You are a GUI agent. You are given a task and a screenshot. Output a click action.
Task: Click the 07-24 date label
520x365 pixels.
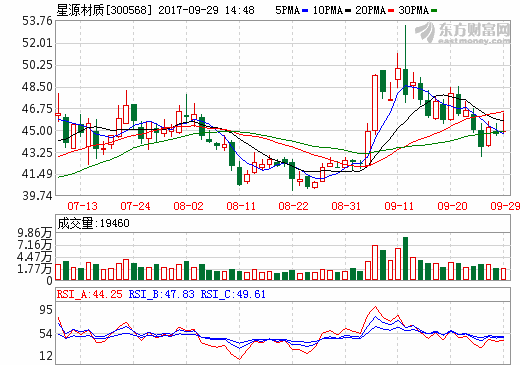pos(135,206)
